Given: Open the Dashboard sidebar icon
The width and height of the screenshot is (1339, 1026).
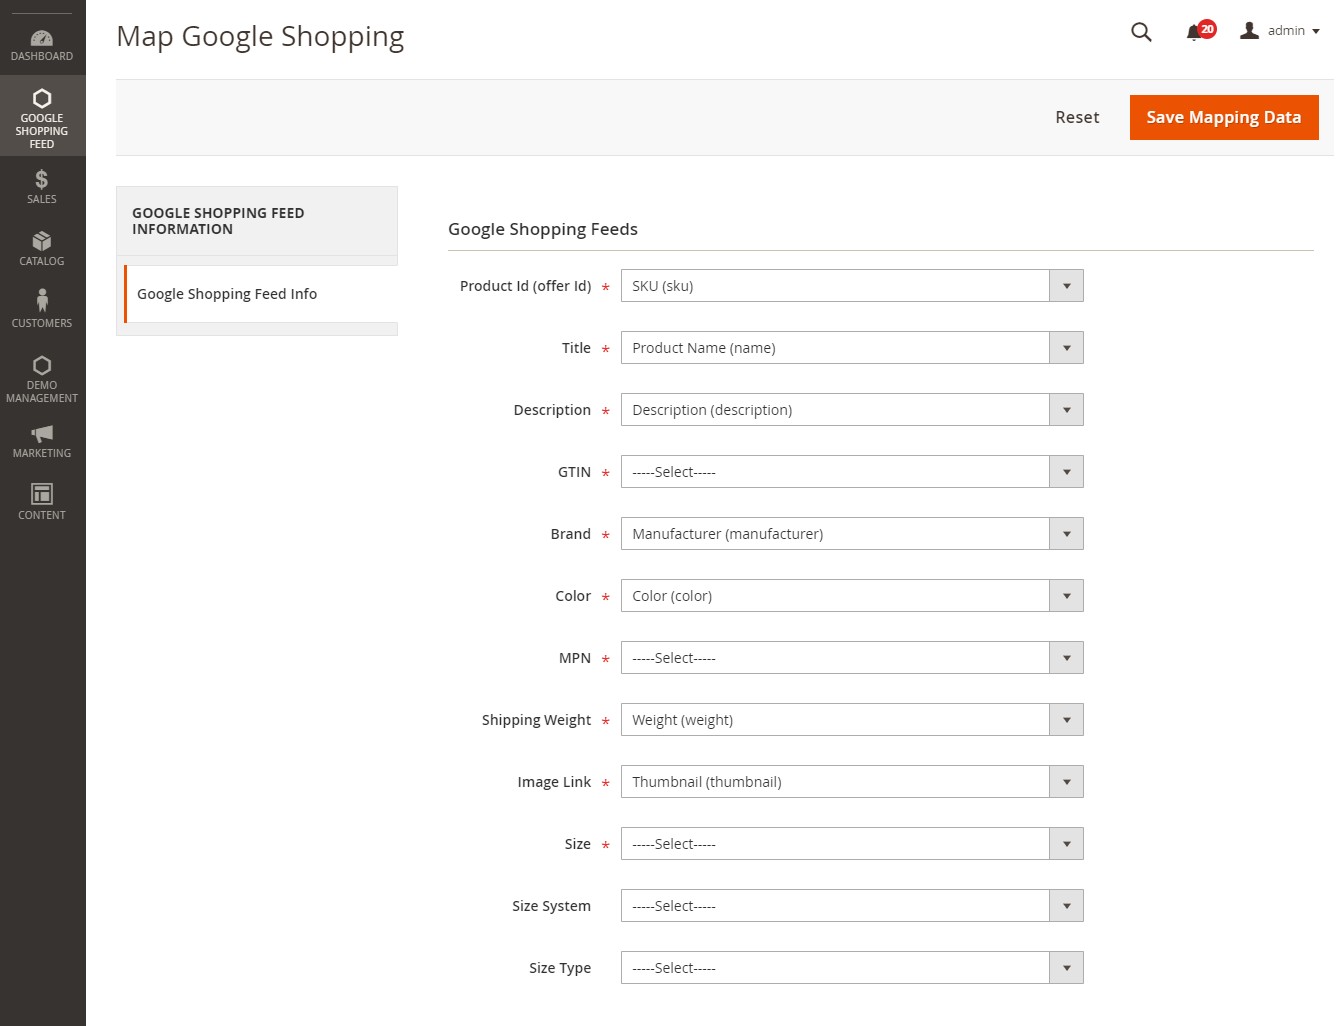Looking at the screenshot, I should tap(42, 39).
